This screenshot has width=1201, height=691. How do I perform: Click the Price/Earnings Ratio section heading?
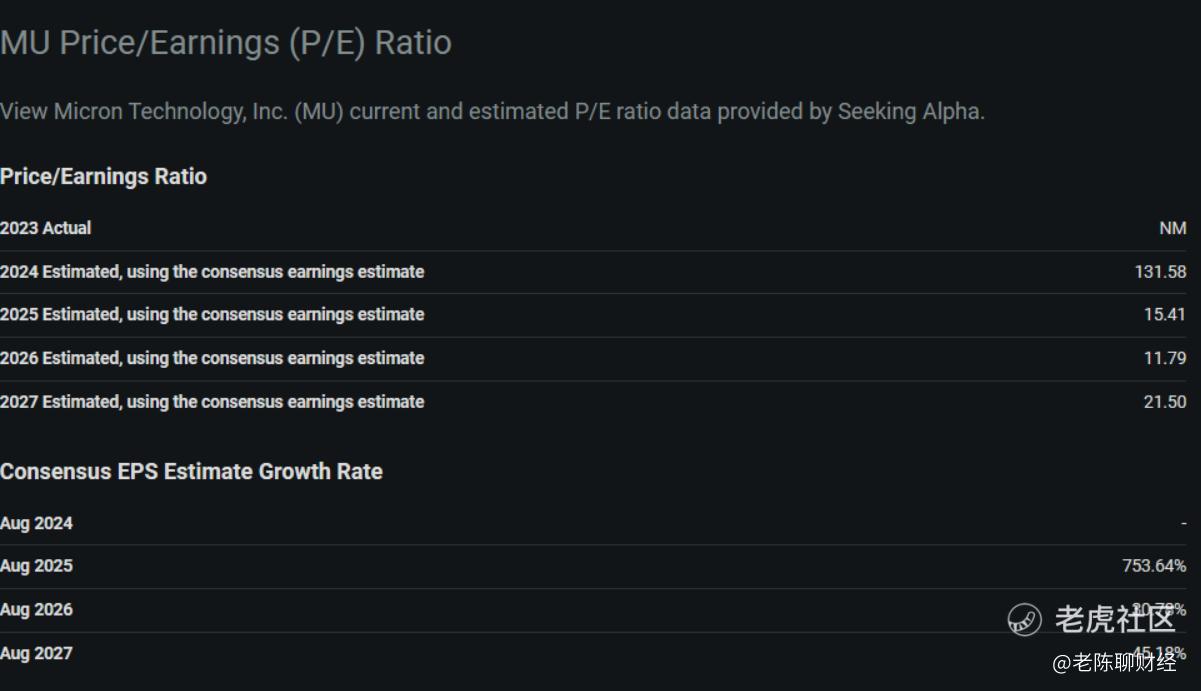pos(104,177)
